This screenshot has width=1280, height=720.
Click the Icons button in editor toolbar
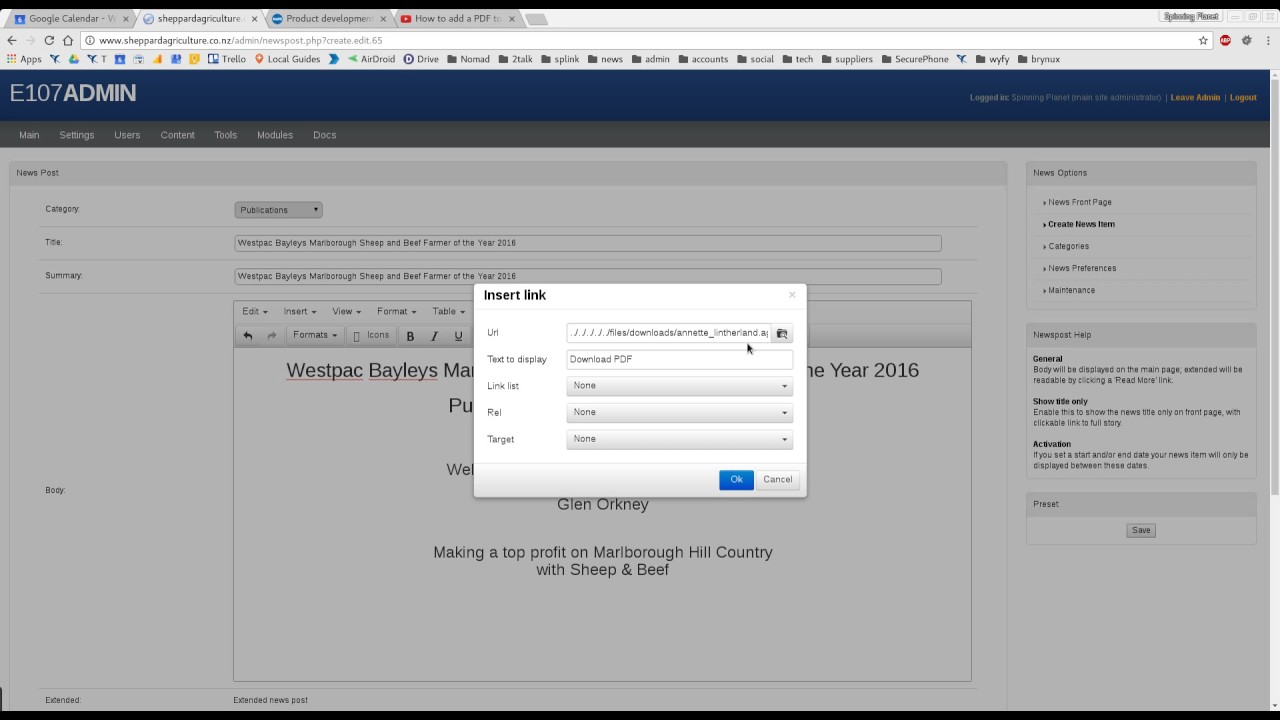371,336
